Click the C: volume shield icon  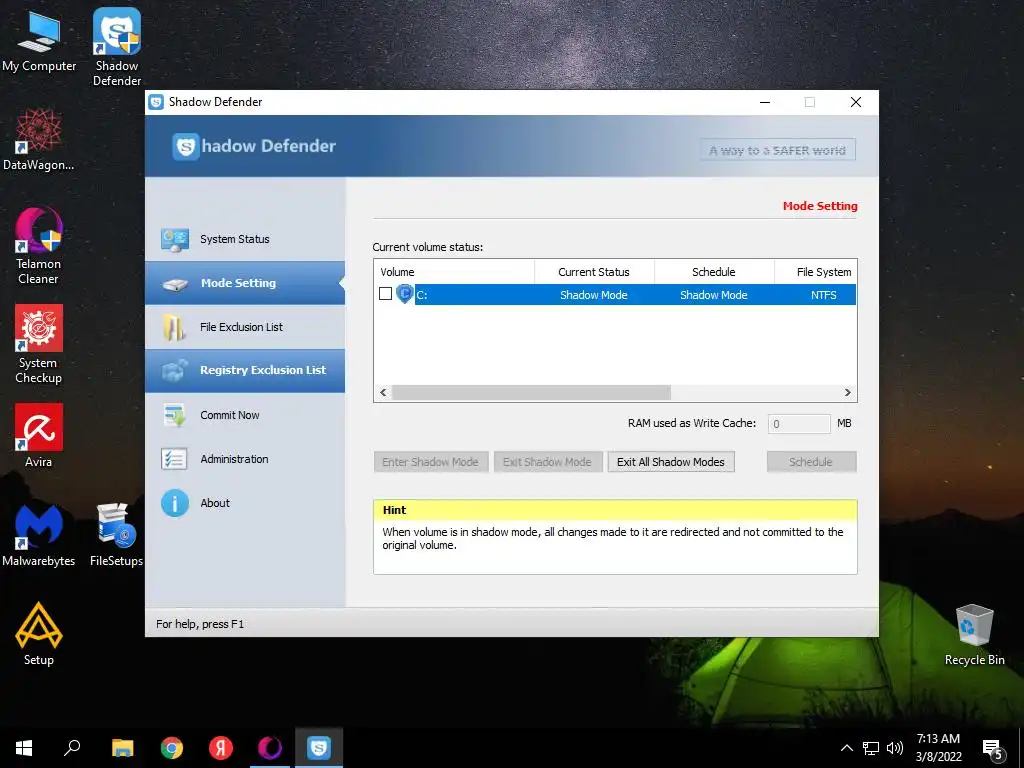405,294
